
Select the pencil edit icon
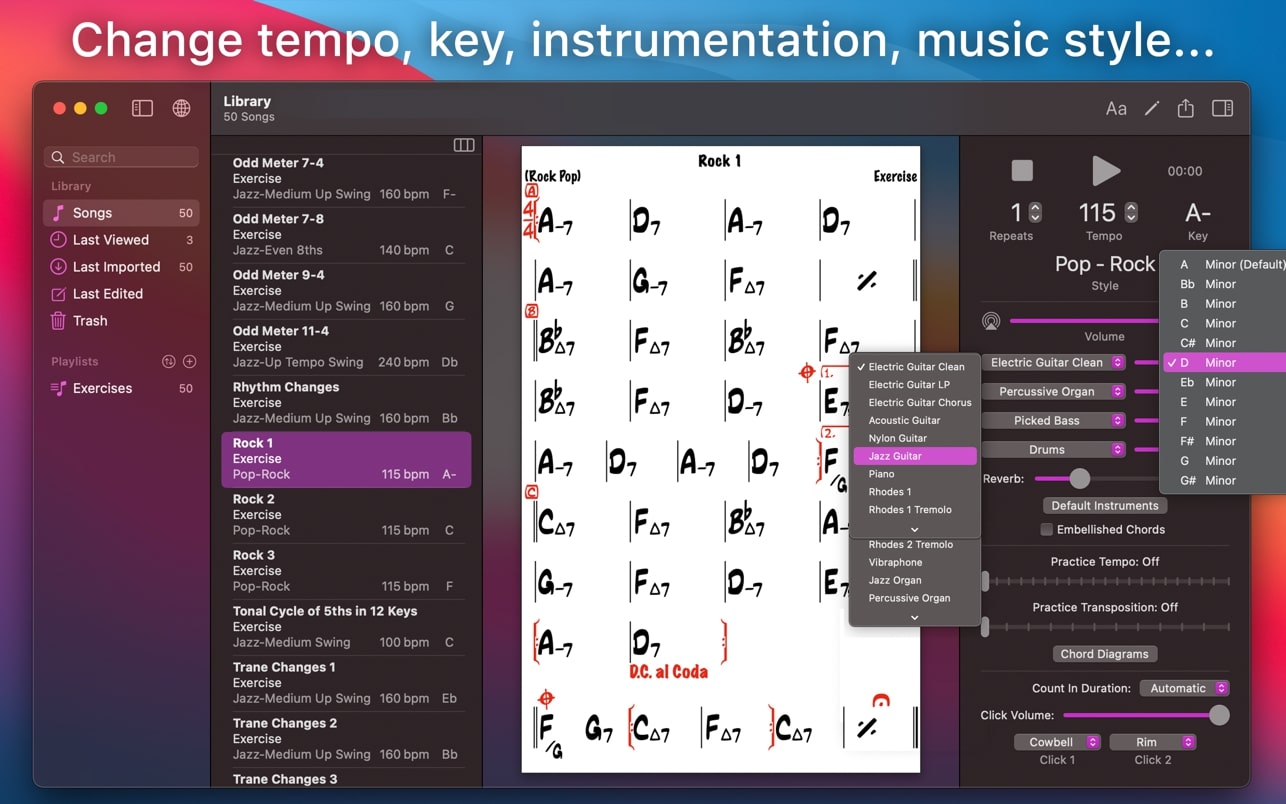[1151, 108]
